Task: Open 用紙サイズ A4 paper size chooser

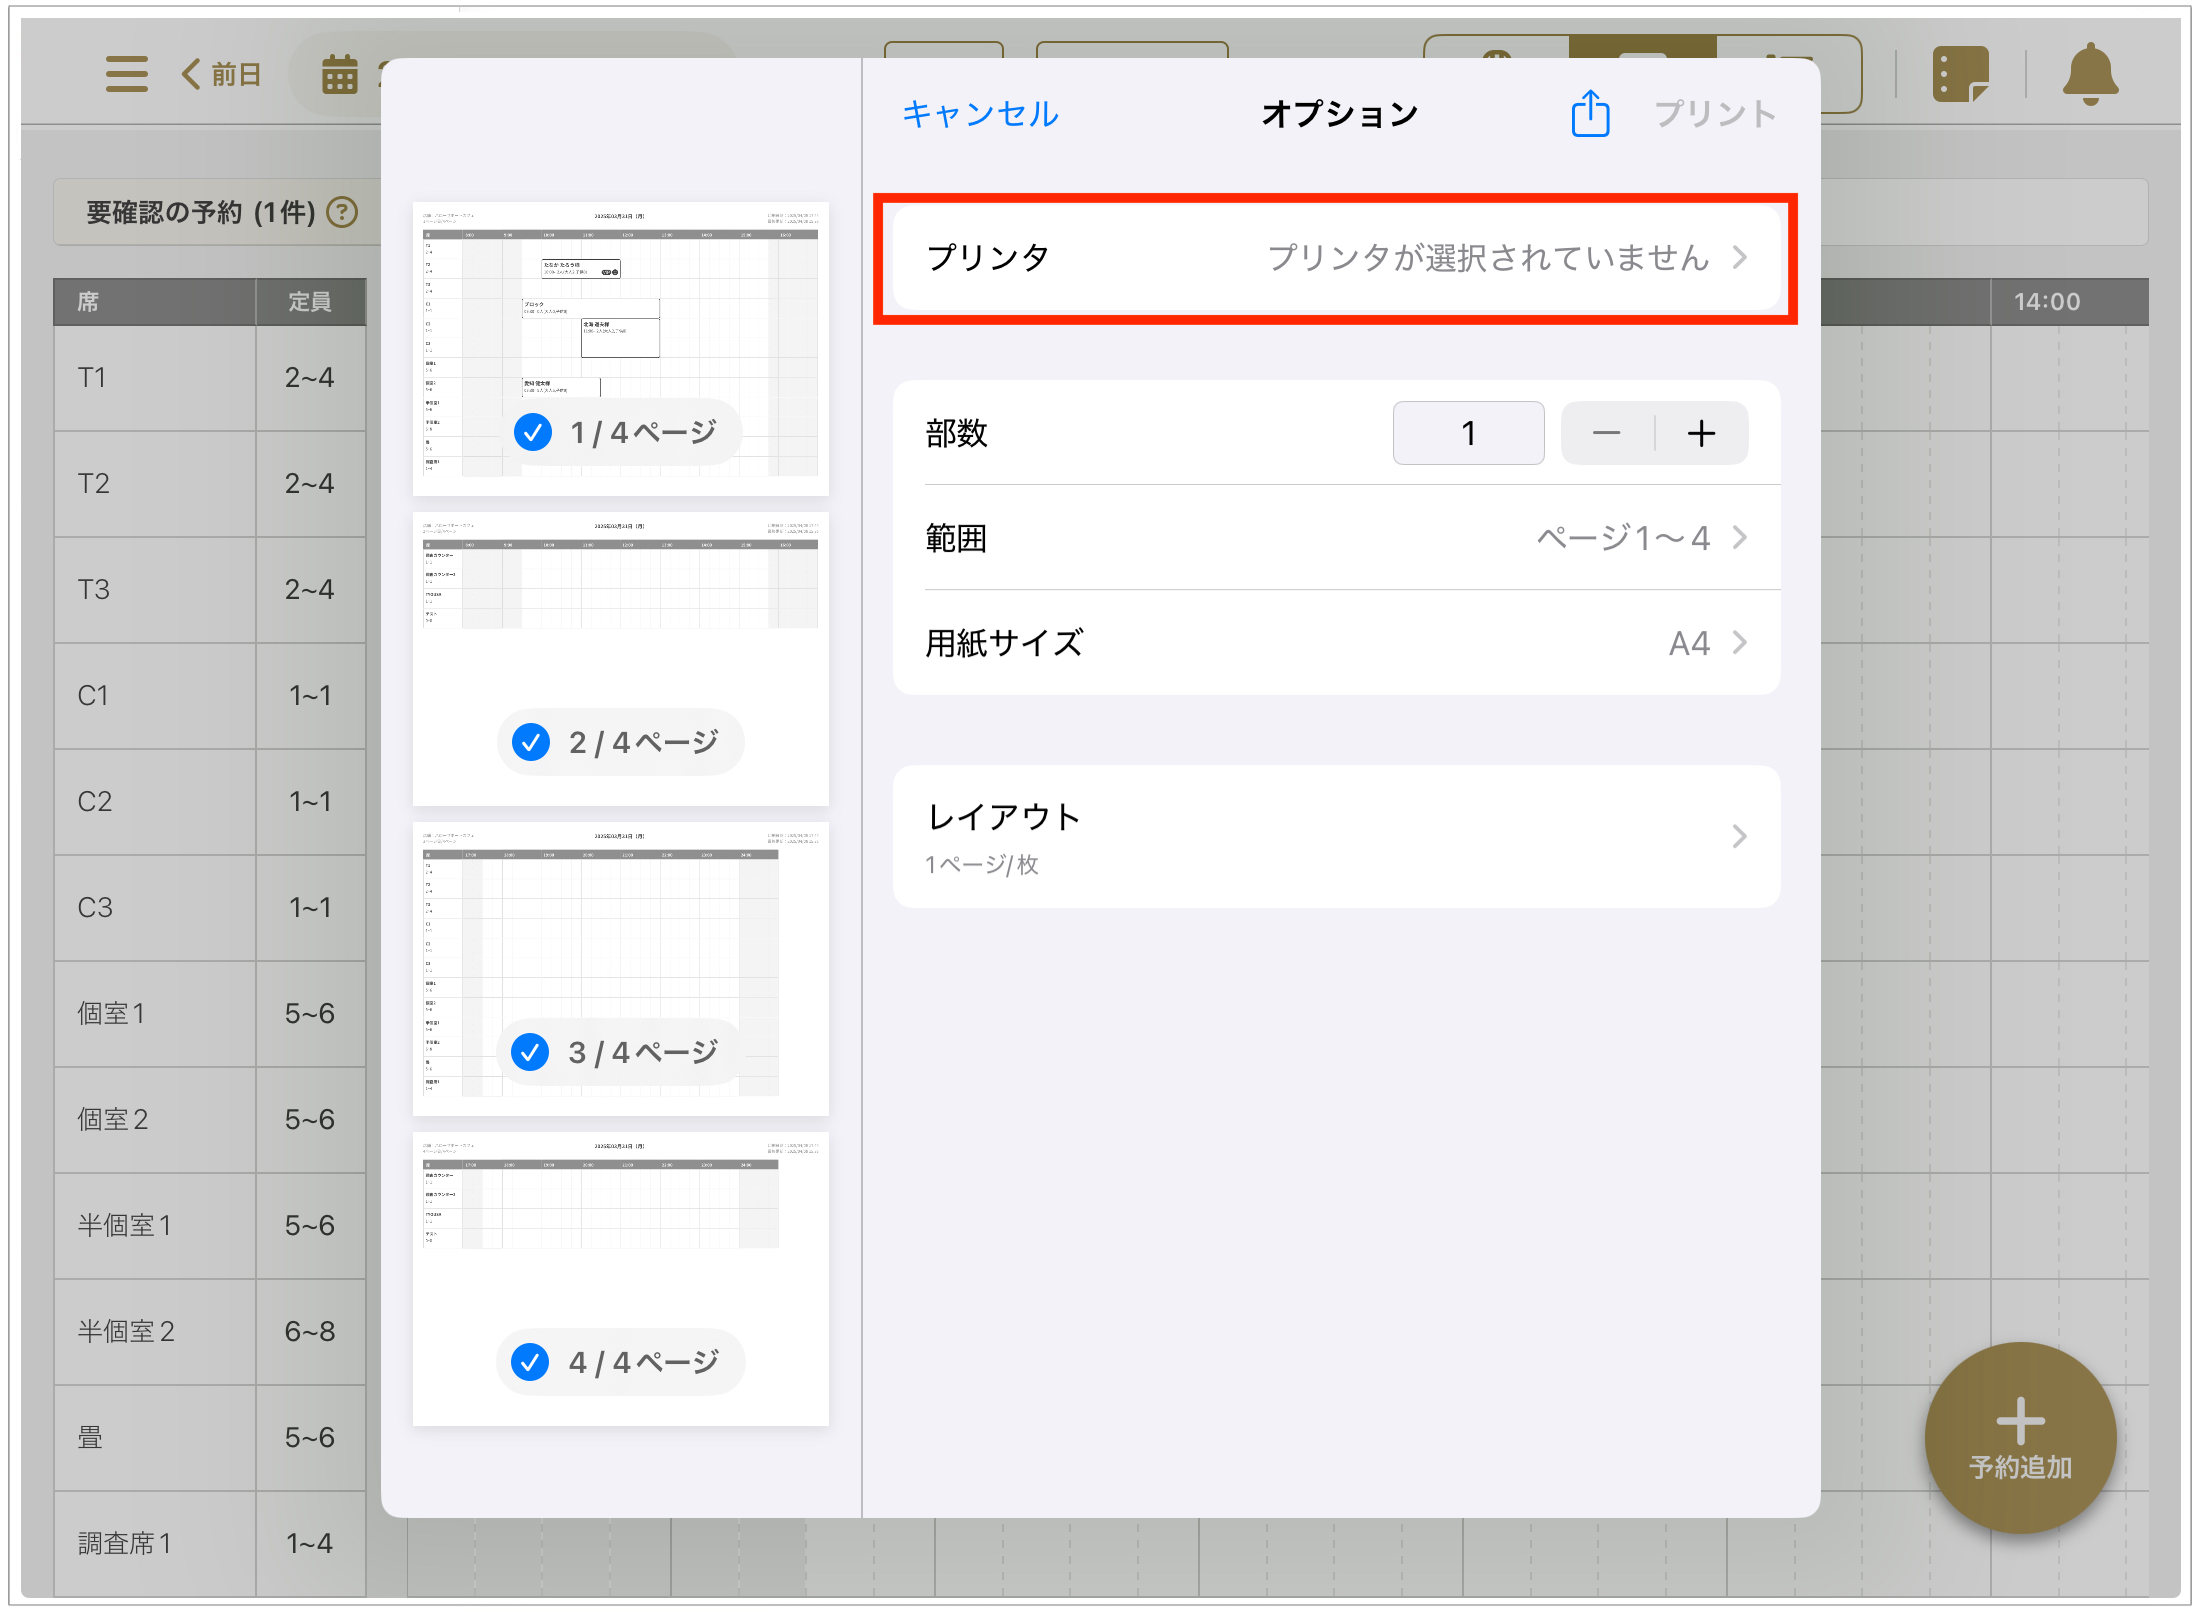Action: [1335, 642]
